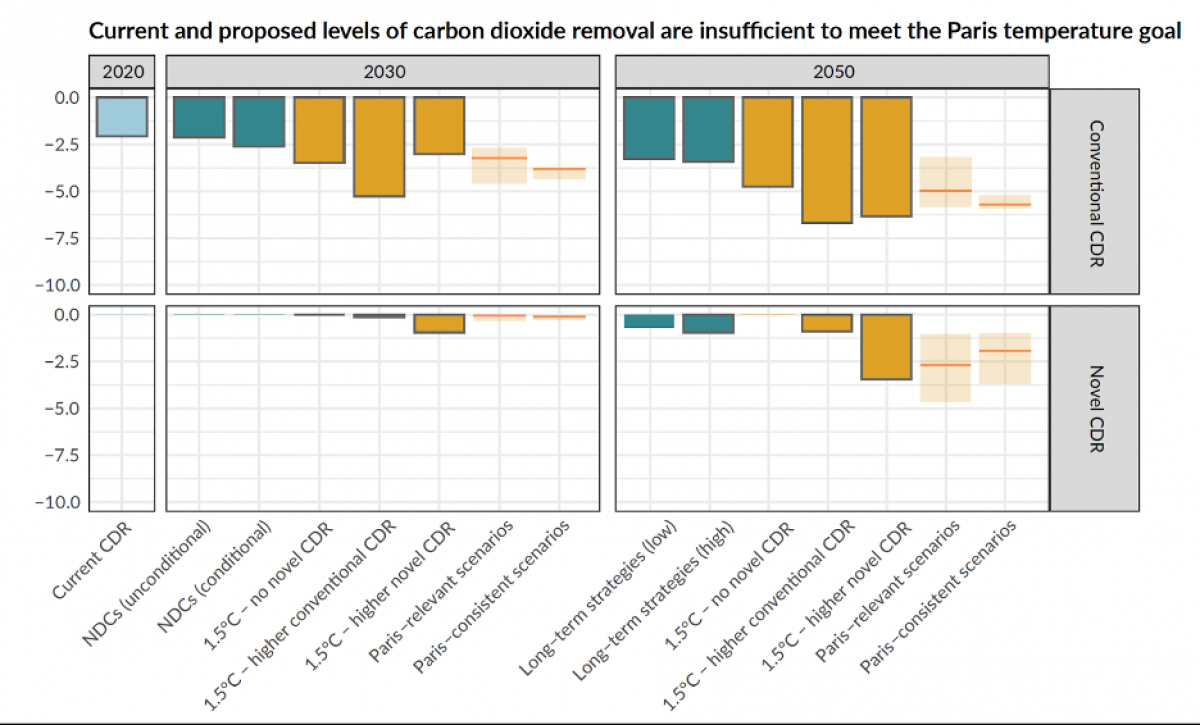The image size is (1200, 725).
Task: Click the tallest yellow bar in 2050 Conventional CDR
Action: tap(826, 160)
